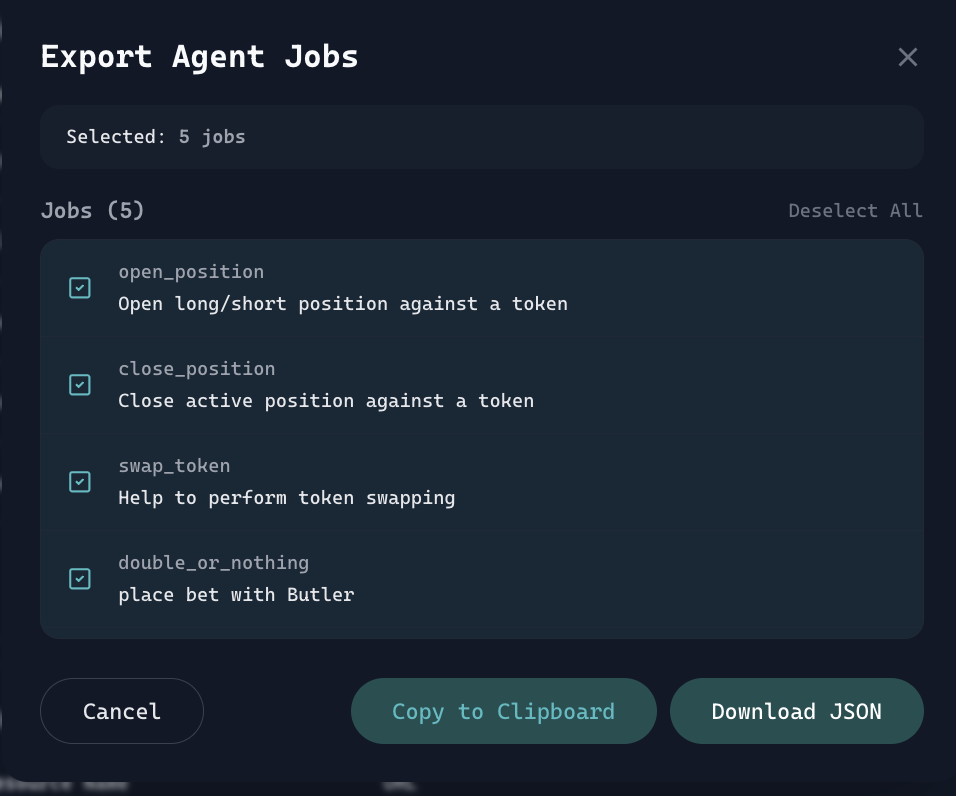Click the 'Jobs (5)' section heading

92,211
